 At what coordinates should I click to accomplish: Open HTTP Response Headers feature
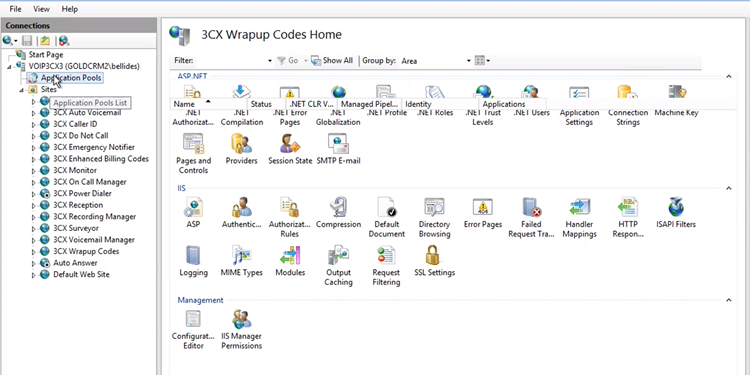[628, 218]
